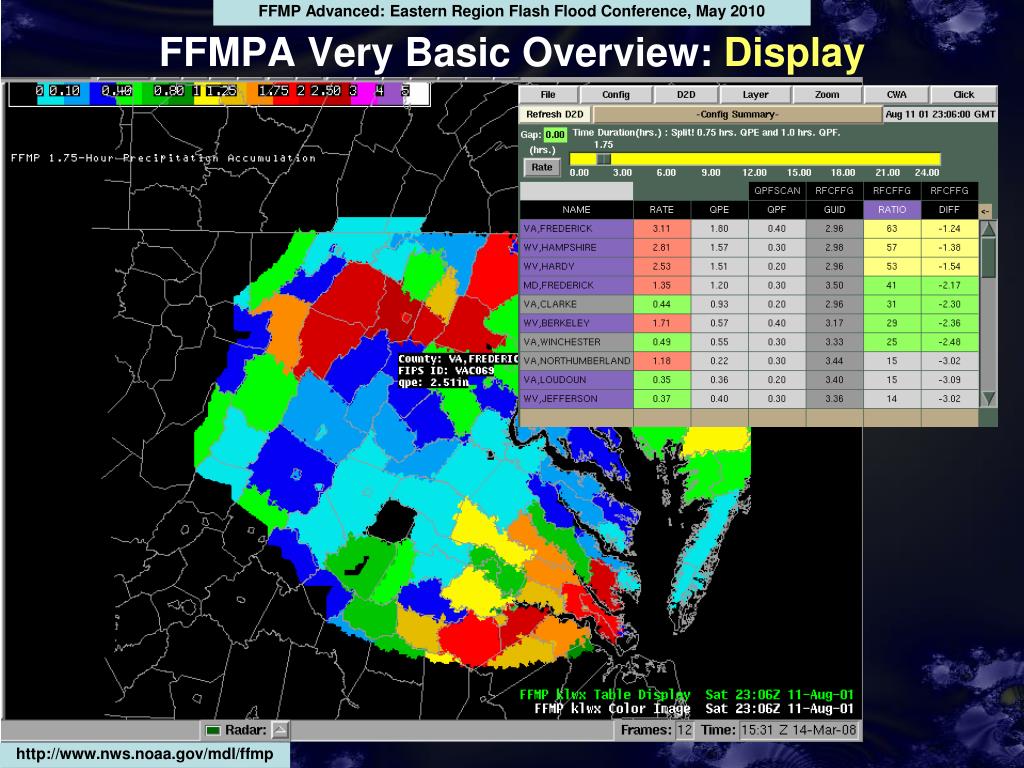Screen dimensions: 1024x768
Task: Sort table by QPF column header
Action: click(x=776, y=210)
